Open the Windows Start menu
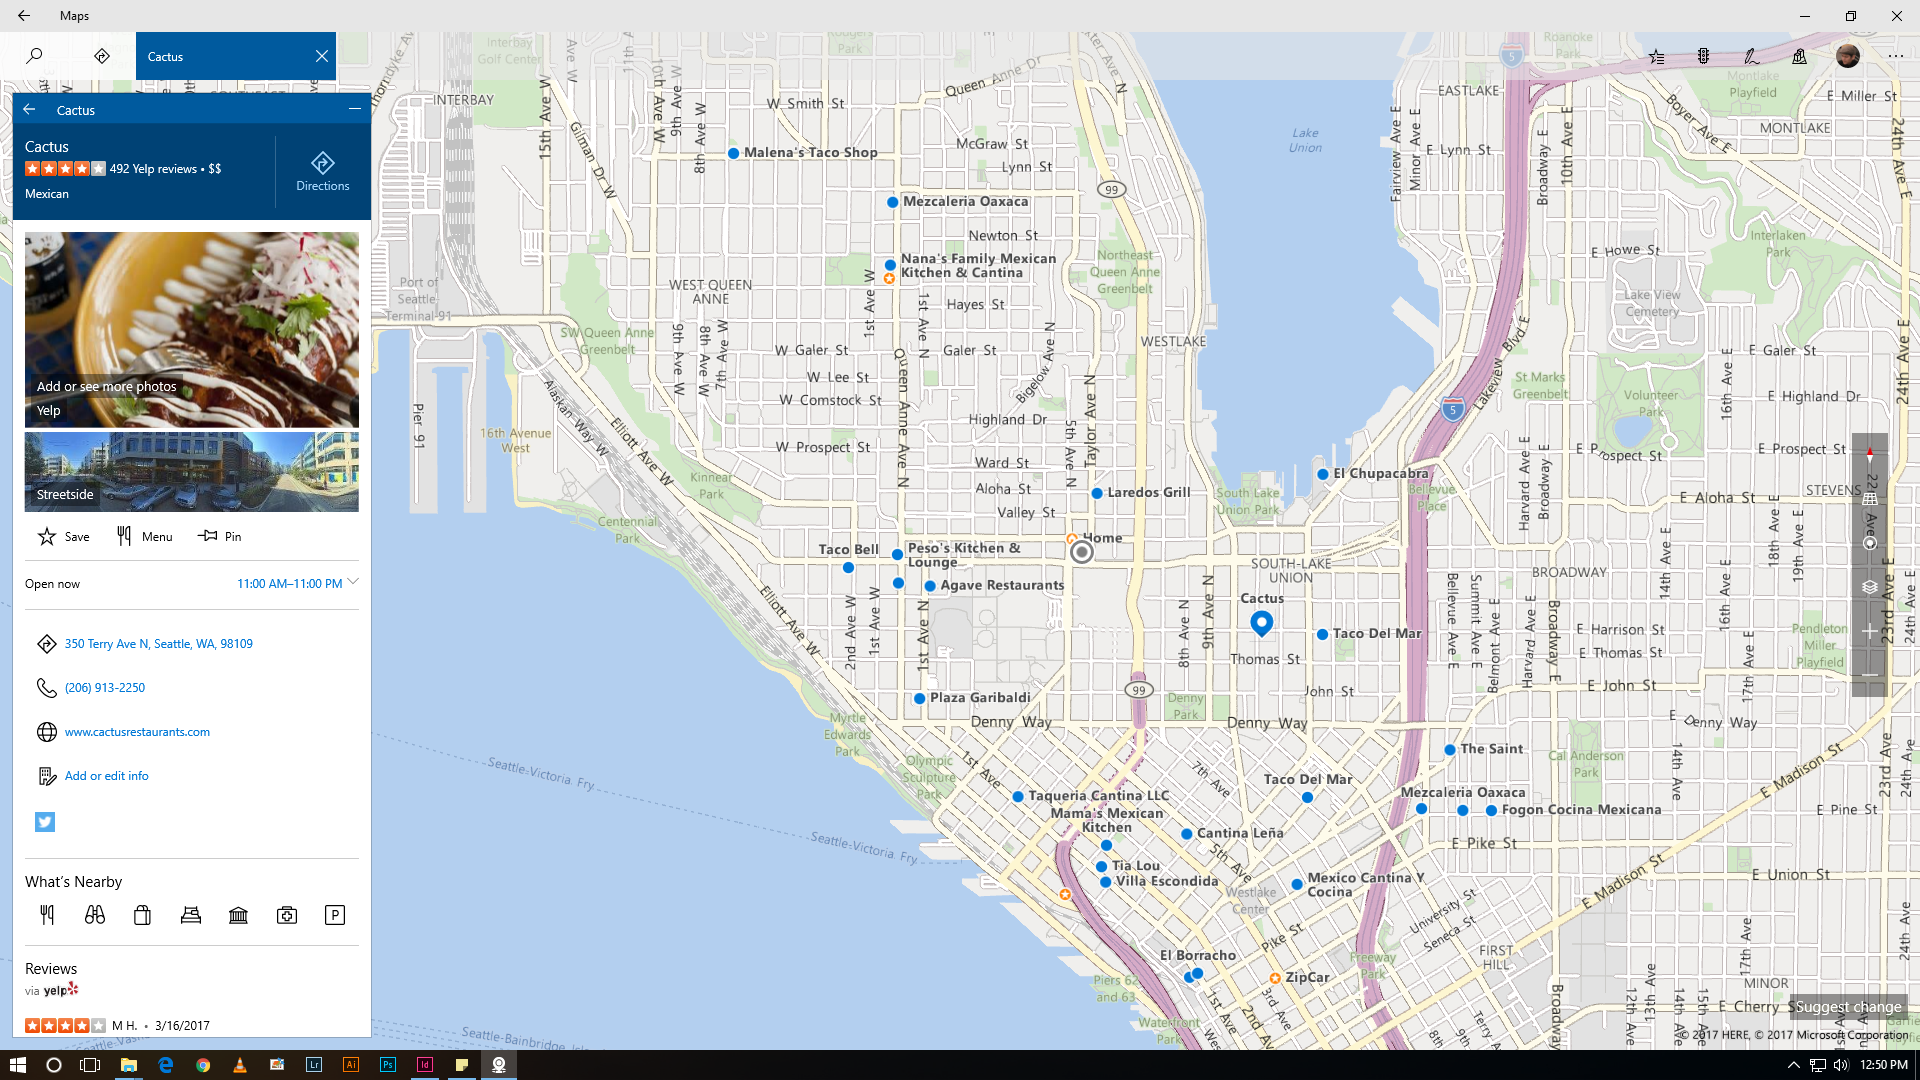This screenshot has height=1080, width=1920. point(18,1065)
